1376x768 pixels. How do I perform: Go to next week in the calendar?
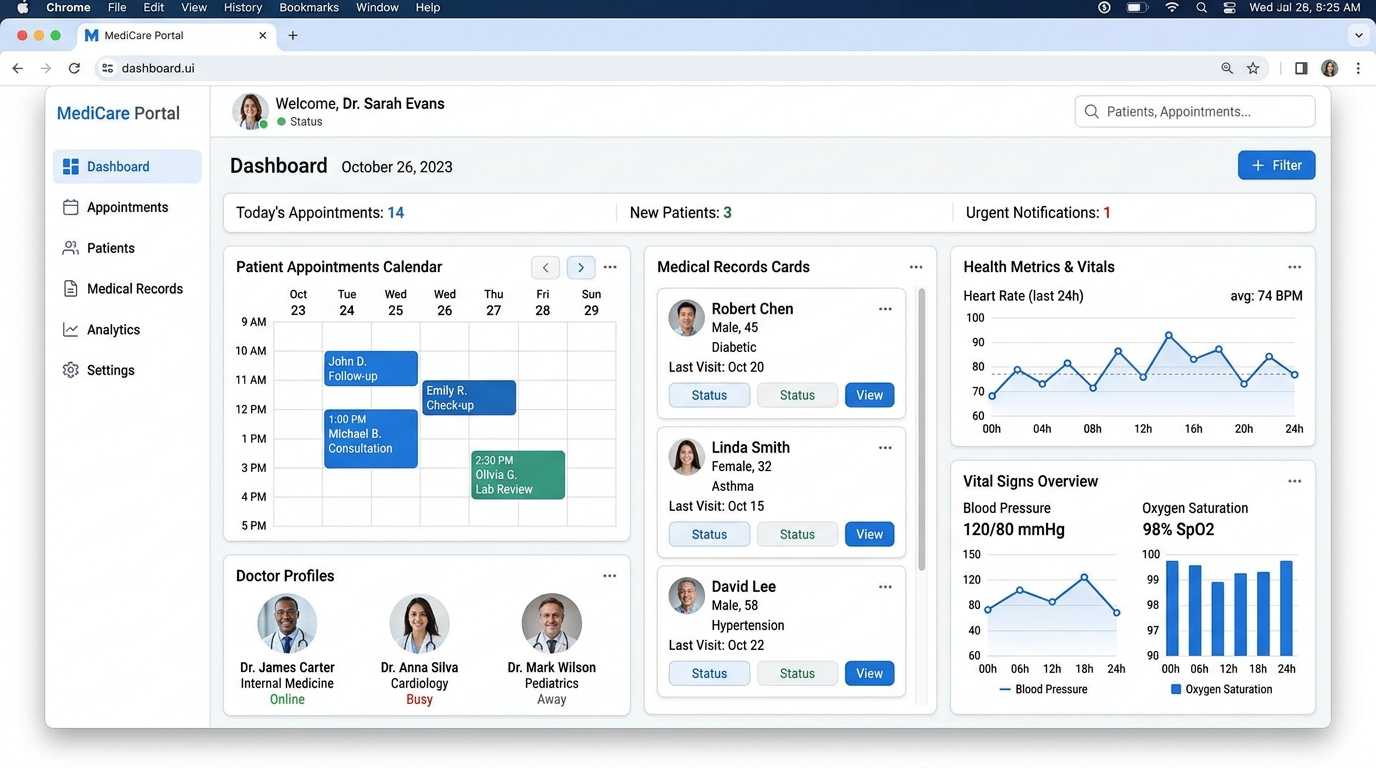point(581,267)
